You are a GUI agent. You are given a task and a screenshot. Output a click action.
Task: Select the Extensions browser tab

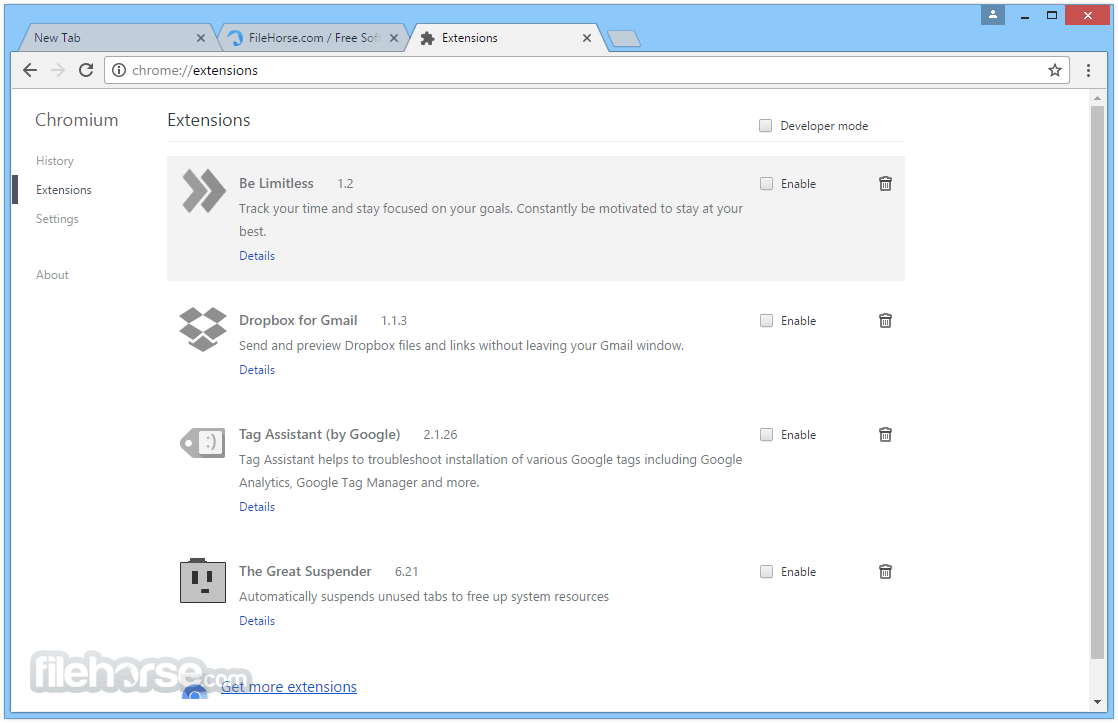[x=506, y=38]
